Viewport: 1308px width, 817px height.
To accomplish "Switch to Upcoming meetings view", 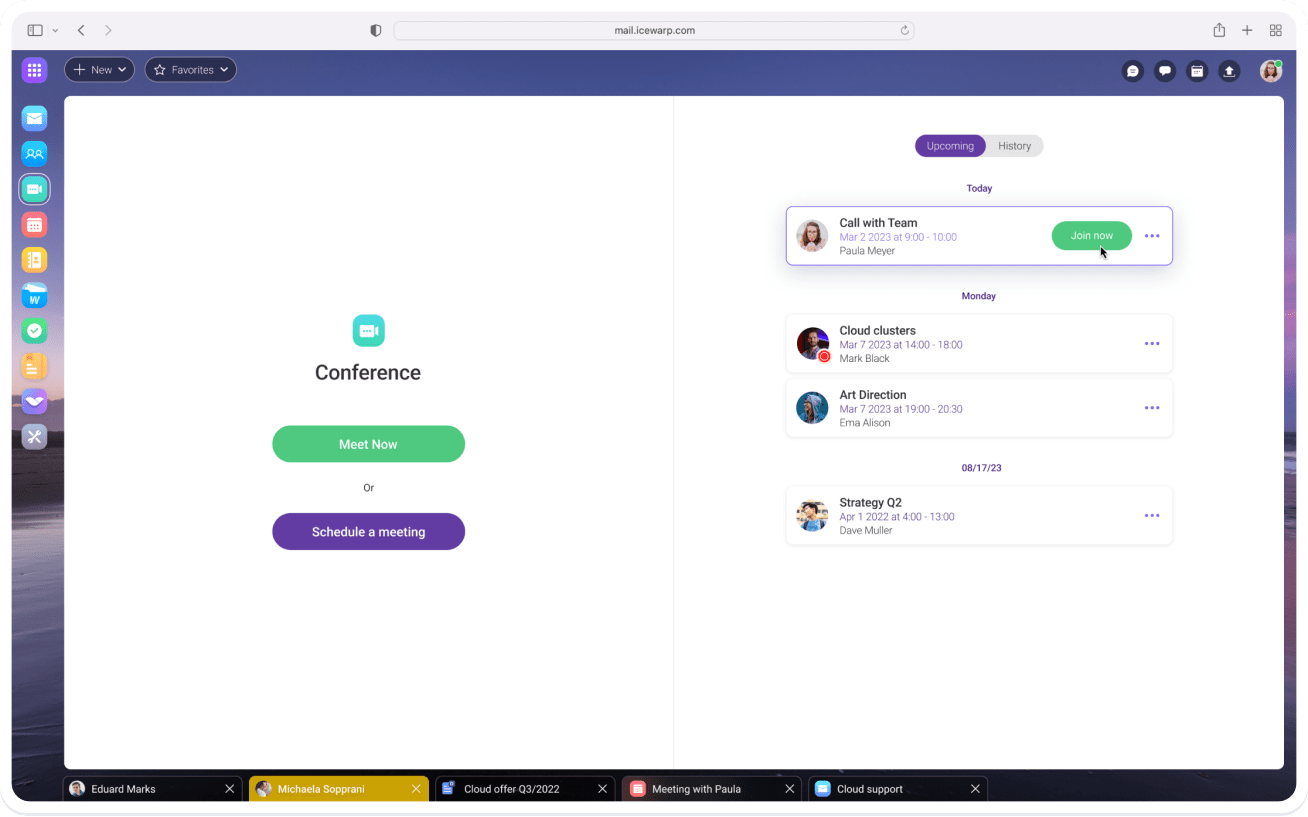I will click(x=949, y=146).
